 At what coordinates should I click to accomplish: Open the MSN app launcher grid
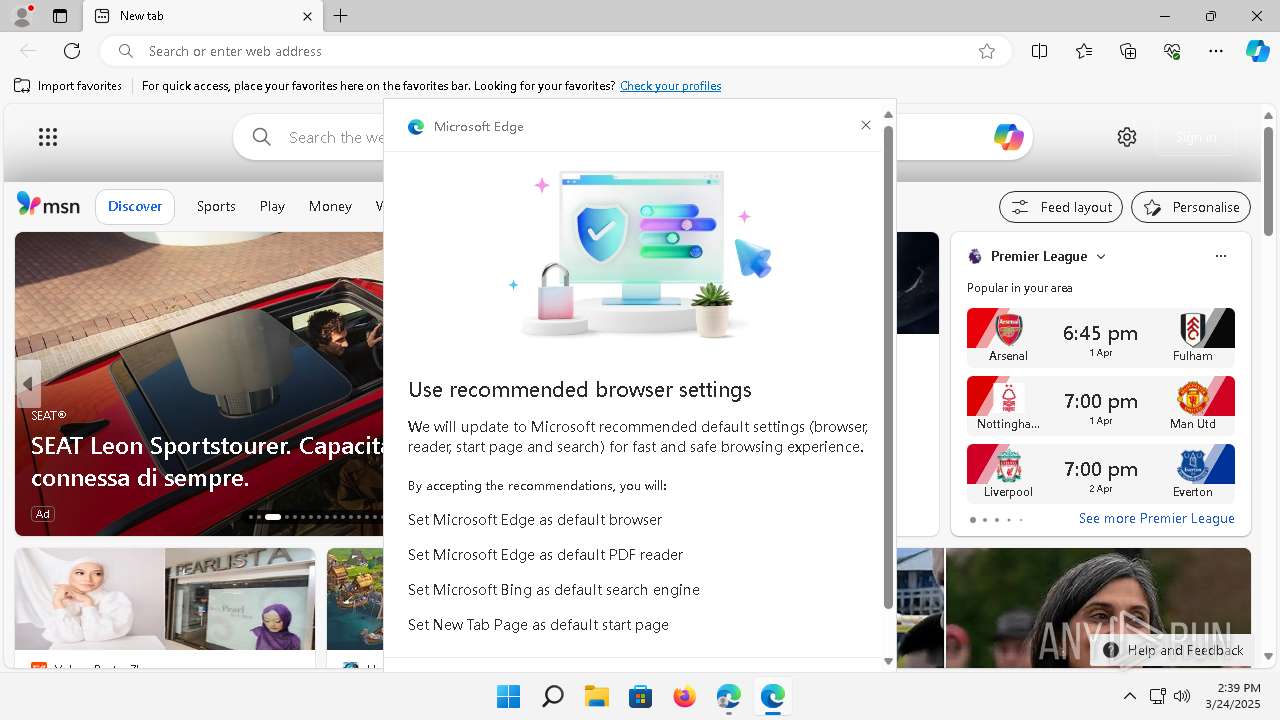tap(48, 137)
